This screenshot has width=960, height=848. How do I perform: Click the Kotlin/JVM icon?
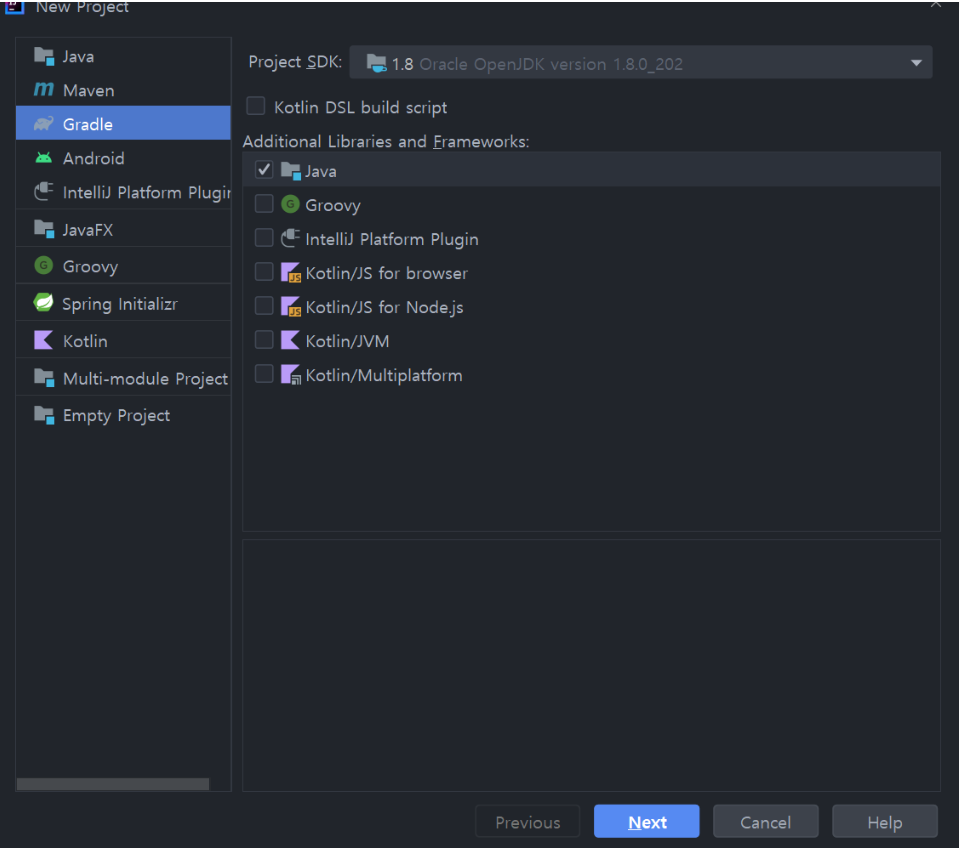(290, 340)
